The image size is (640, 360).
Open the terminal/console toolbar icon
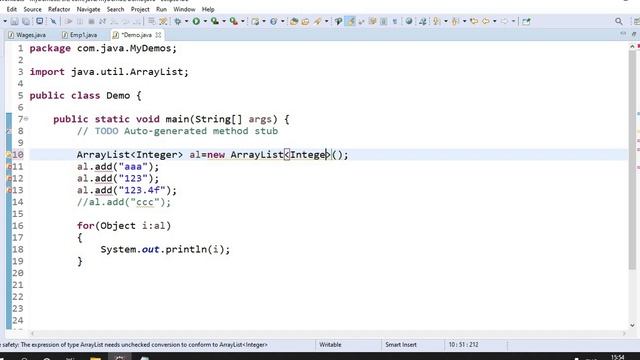(40, 21)
